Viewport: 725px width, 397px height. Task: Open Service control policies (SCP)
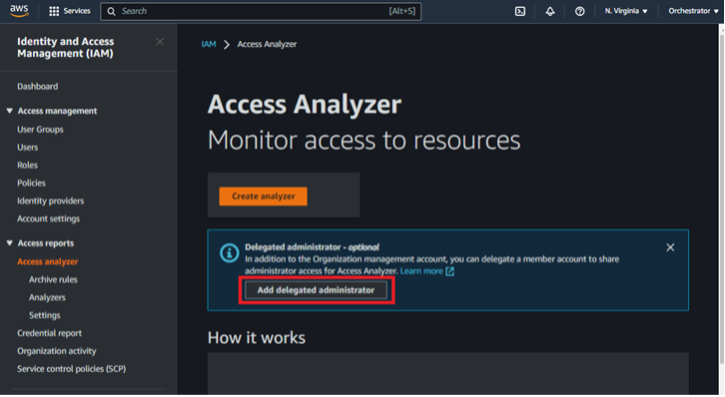click(72, 369)
